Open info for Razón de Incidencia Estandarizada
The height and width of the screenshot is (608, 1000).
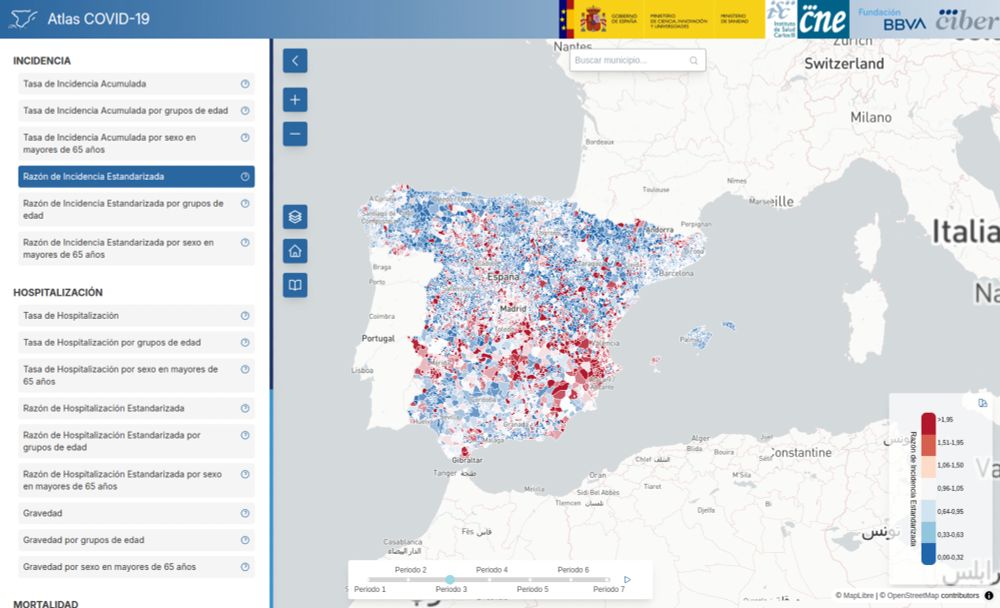[245, 177]
